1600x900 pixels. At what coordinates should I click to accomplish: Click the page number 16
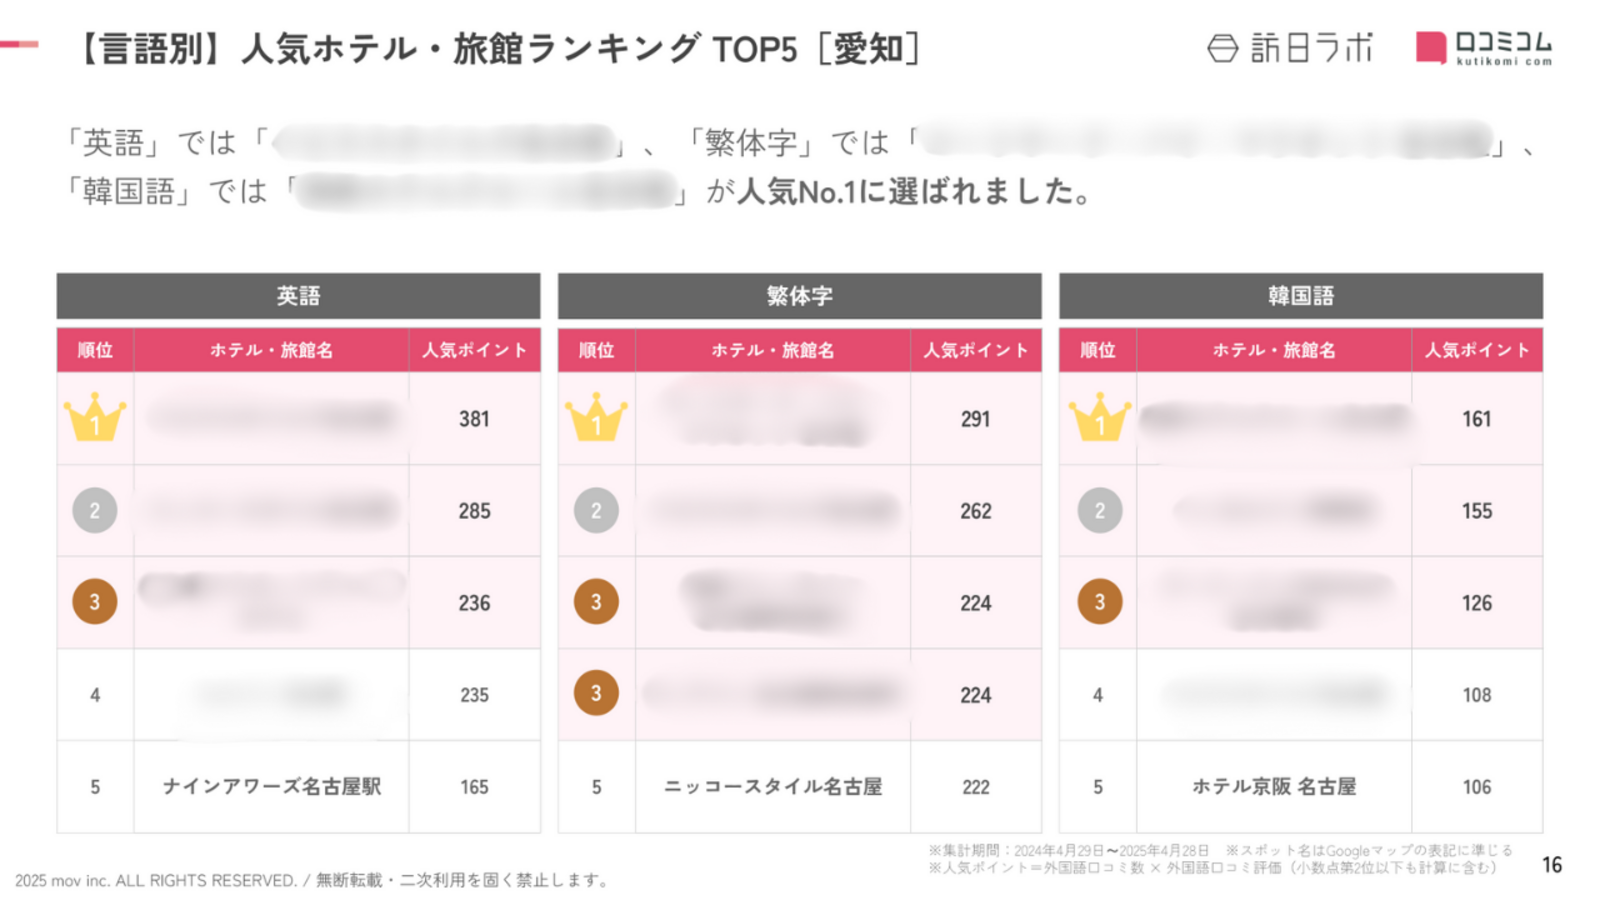1552,865
